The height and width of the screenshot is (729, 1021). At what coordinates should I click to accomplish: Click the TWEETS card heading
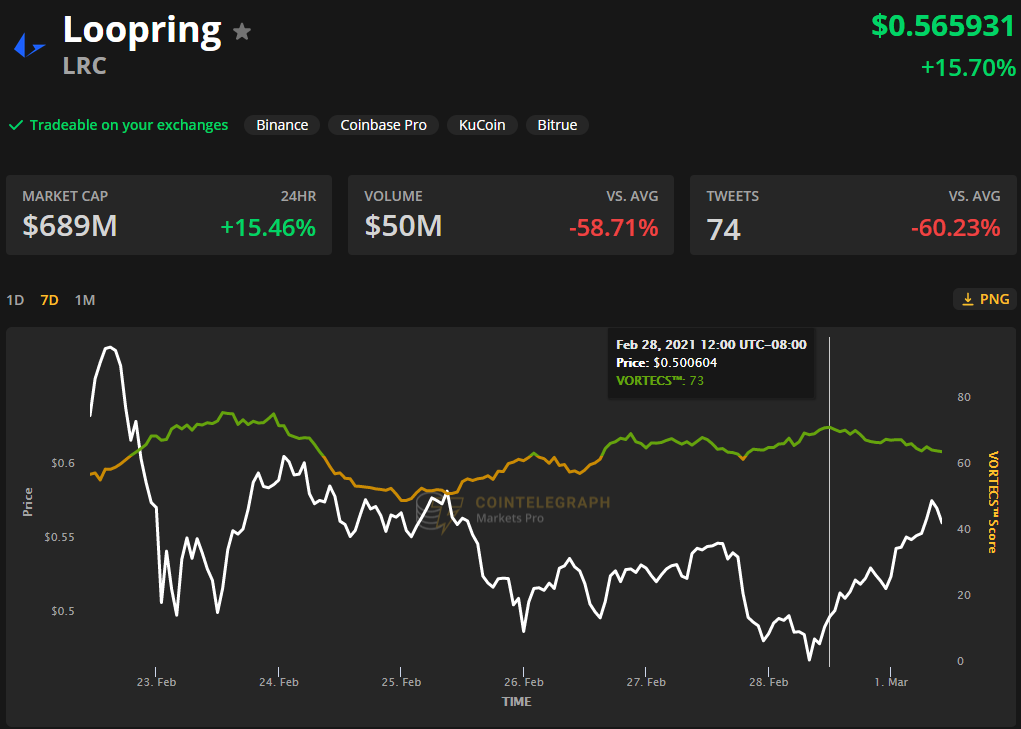pyautogui.click(x=733, y=196)
